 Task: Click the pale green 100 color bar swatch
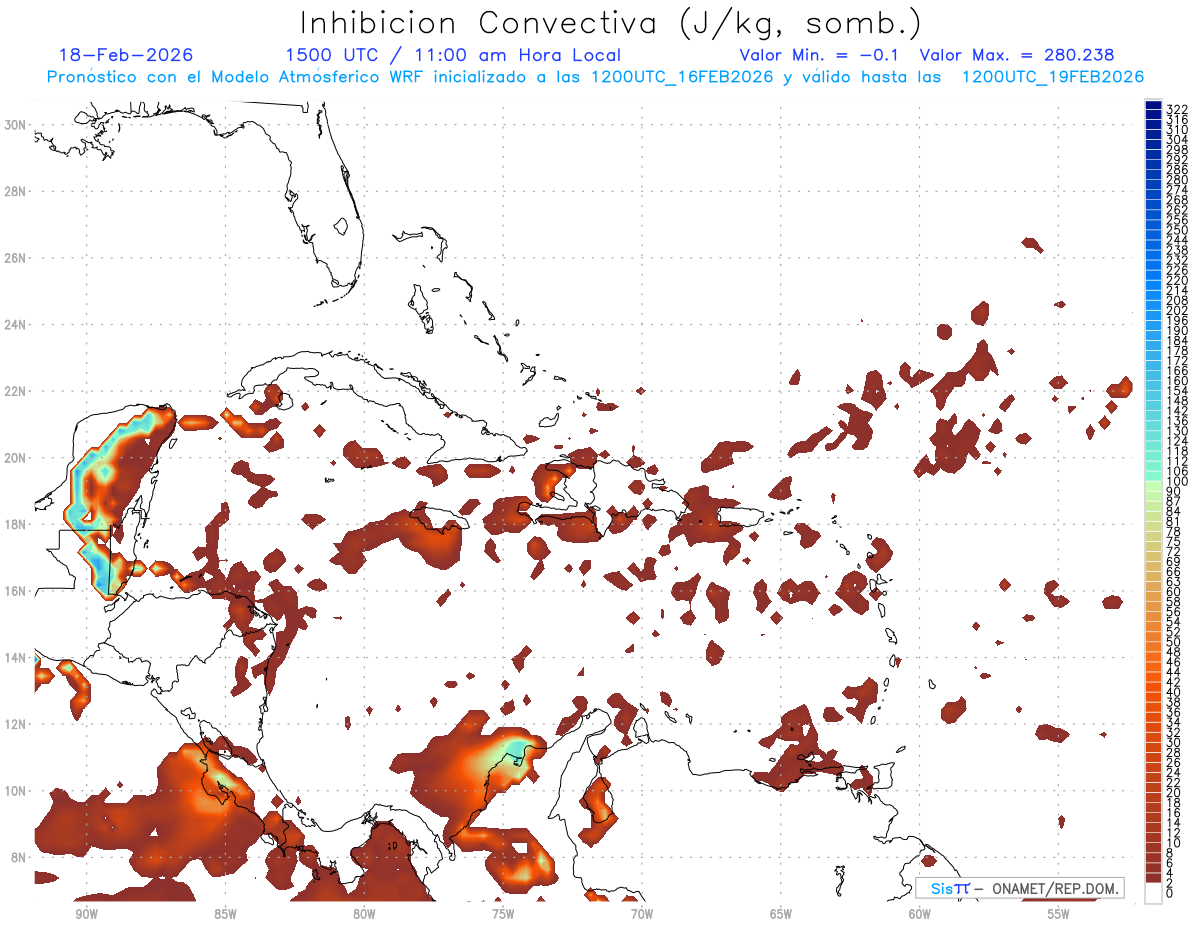pyautogui.click(x=1153, y=485)
